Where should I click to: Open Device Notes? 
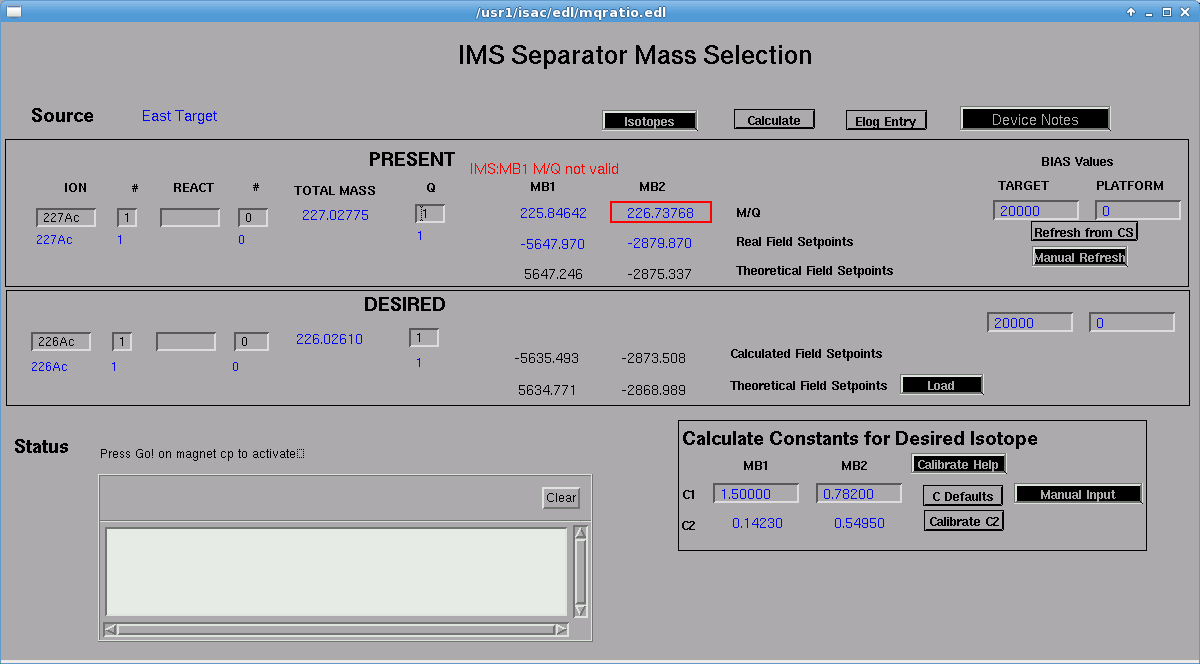1035,119
